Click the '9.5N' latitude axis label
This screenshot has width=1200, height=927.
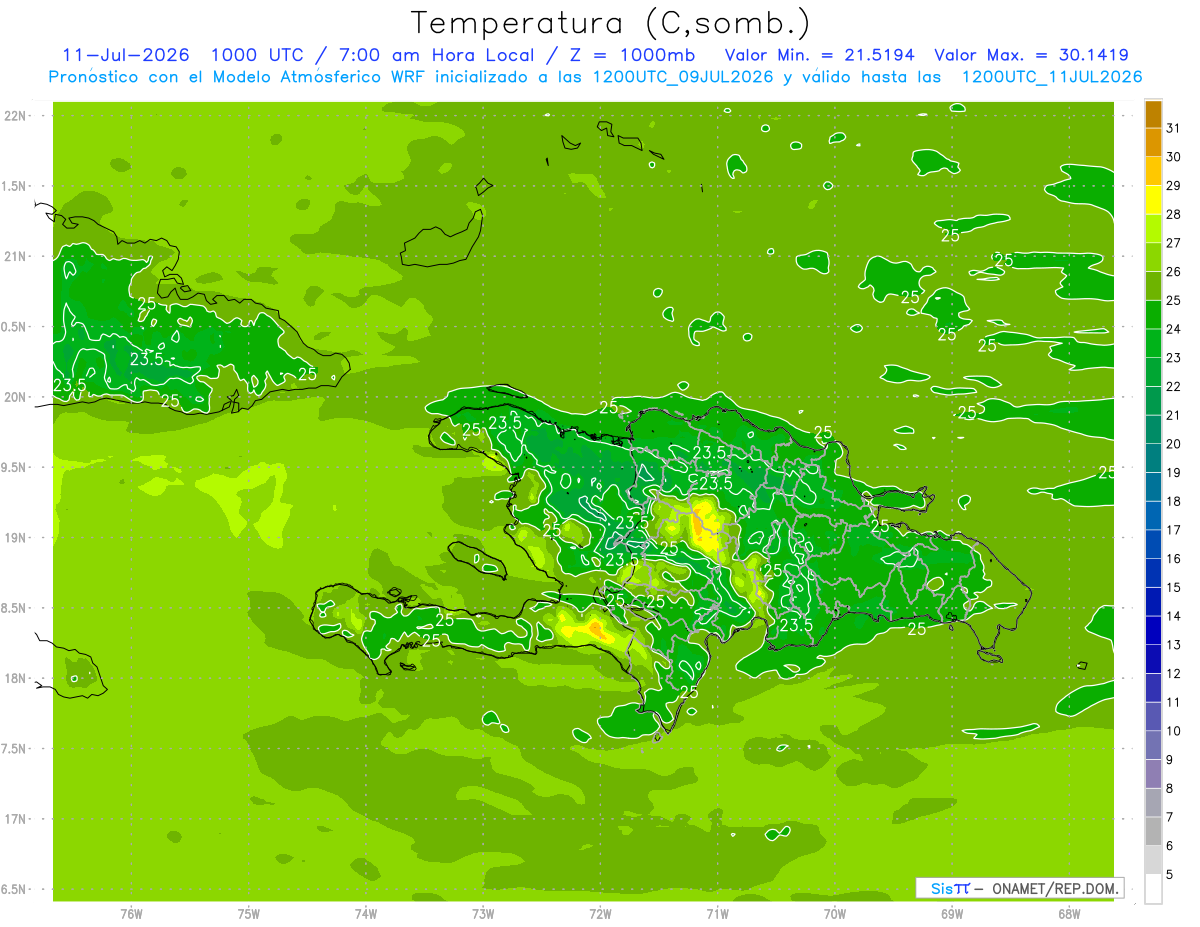[x=15, y=468]
